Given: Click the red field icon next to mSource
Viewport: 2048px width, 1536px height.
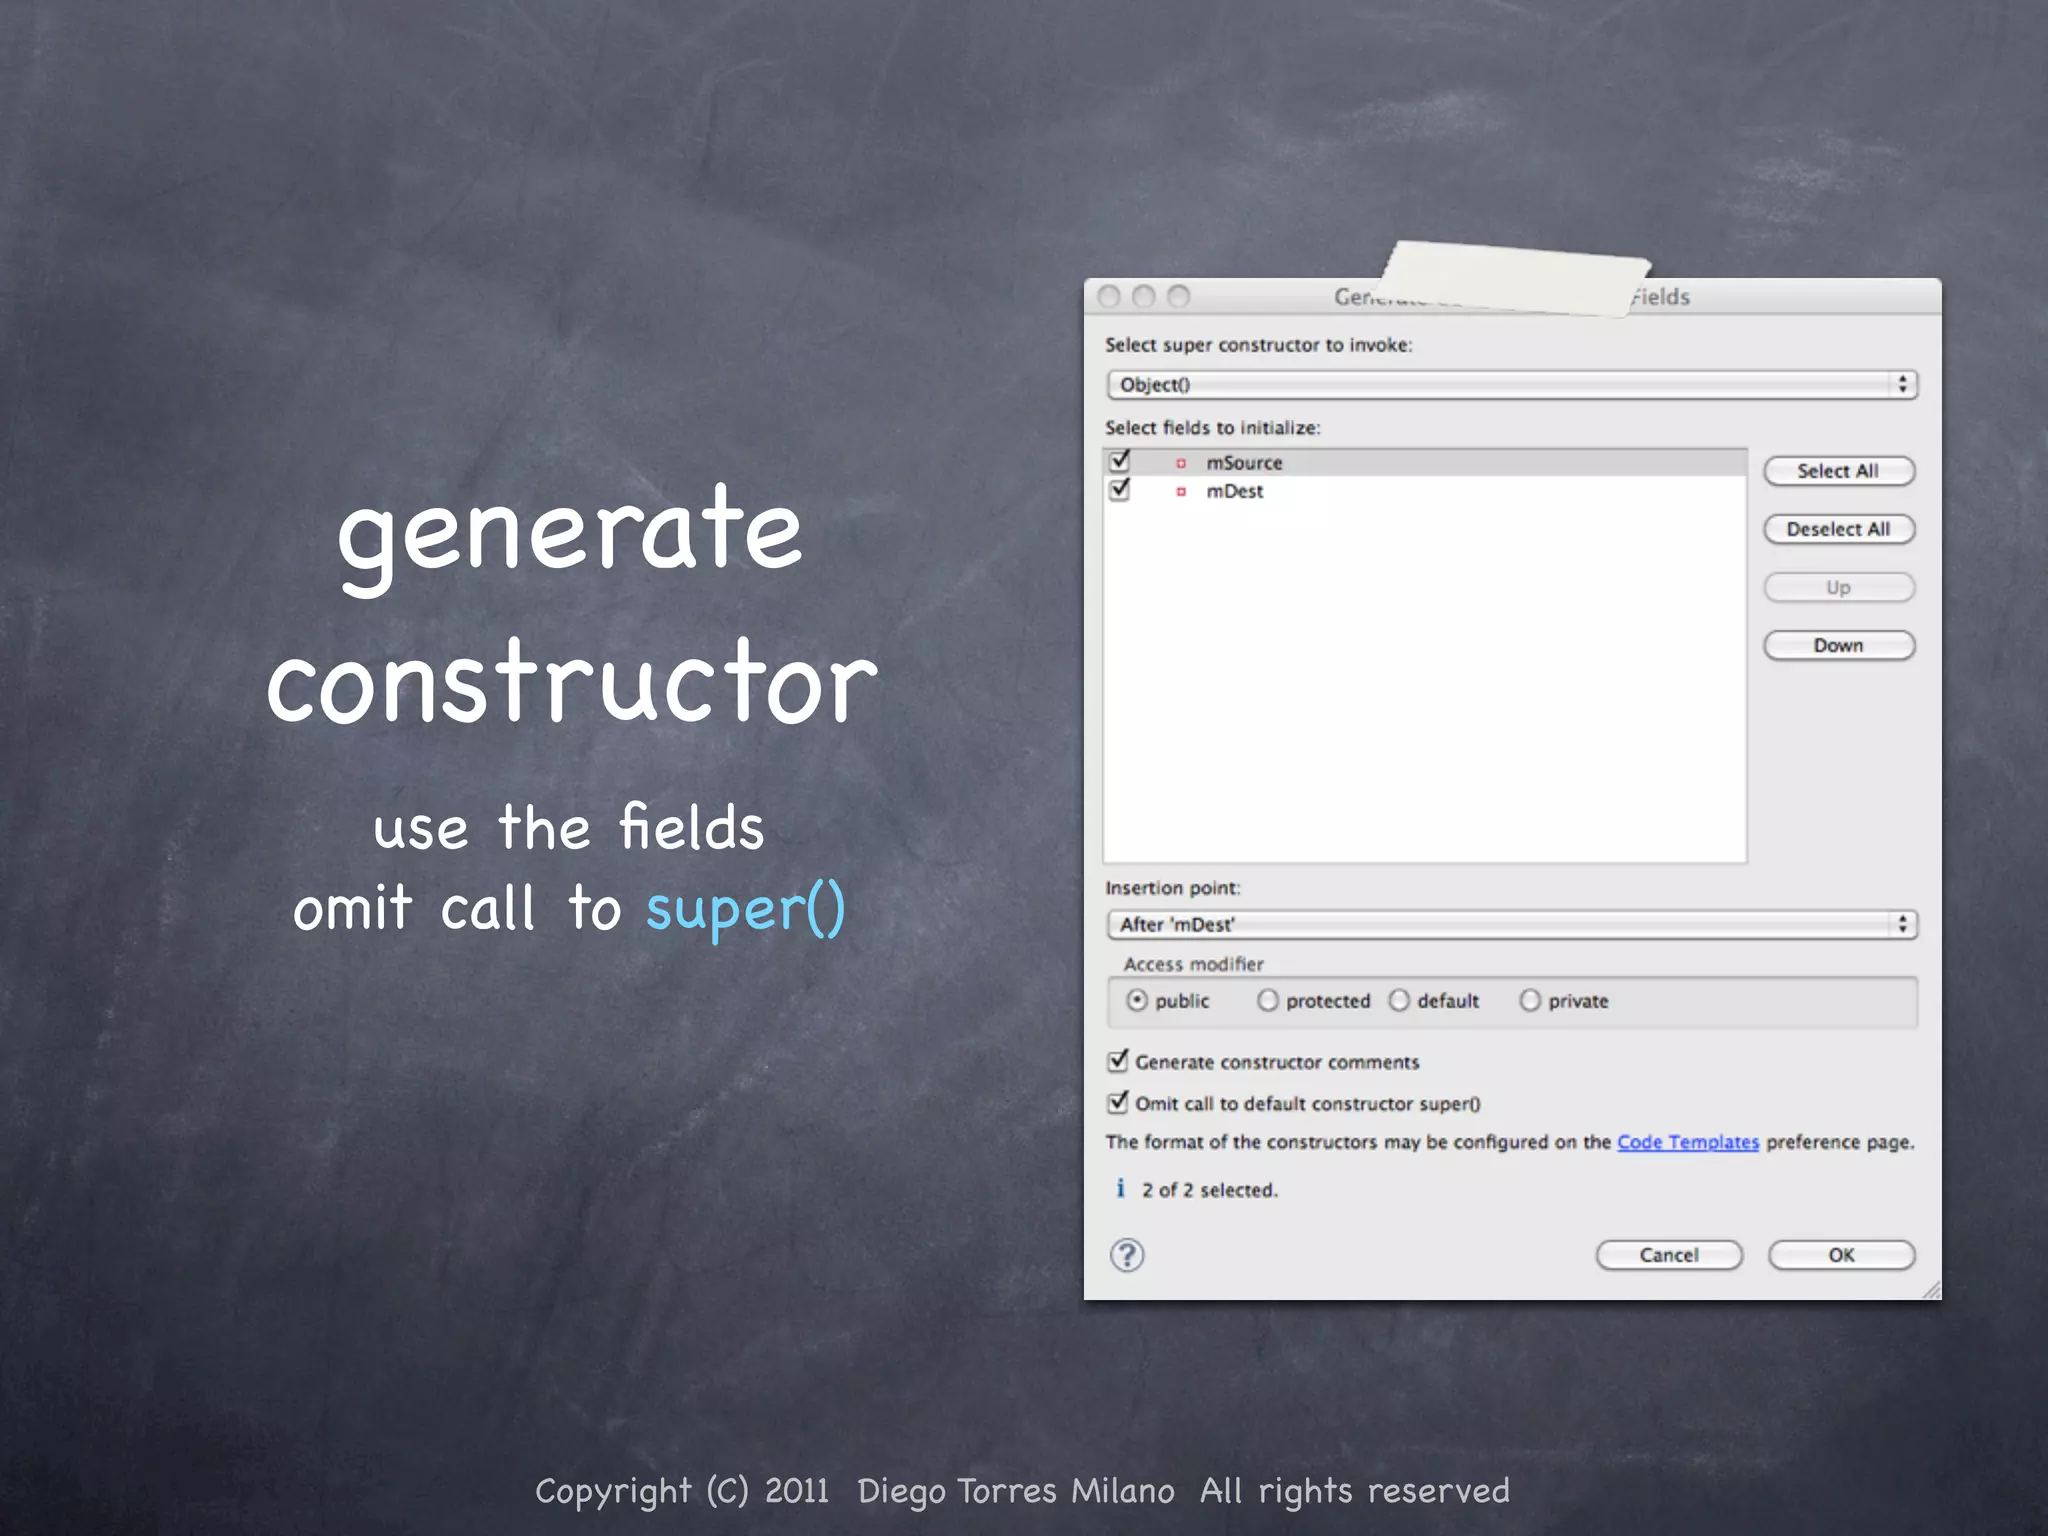Looking at the screenshot, I should 1181,463.
